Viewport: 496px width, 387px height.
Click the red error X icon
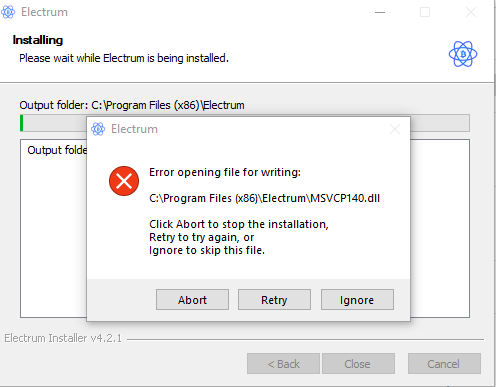point(124,181)
